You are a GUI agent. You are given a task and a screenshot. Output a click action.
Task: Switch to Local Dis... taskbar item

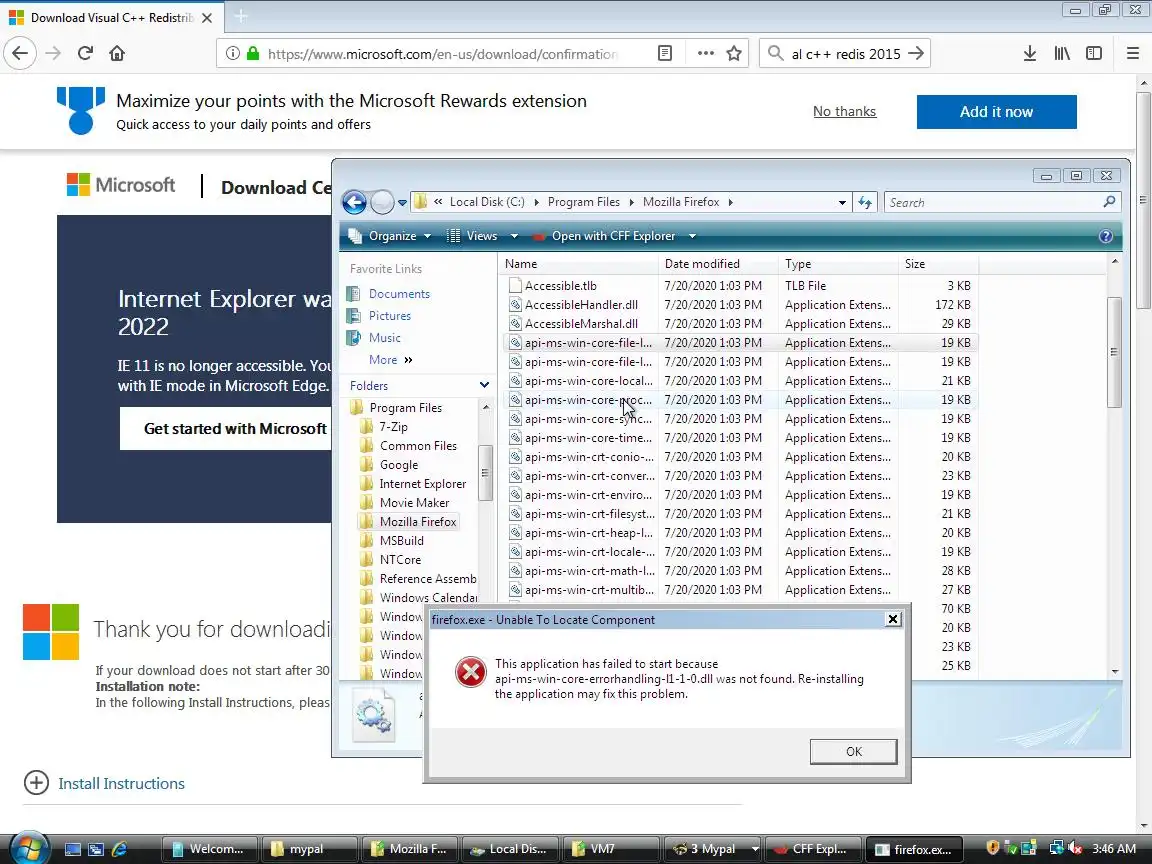click(x=510, y=849)
